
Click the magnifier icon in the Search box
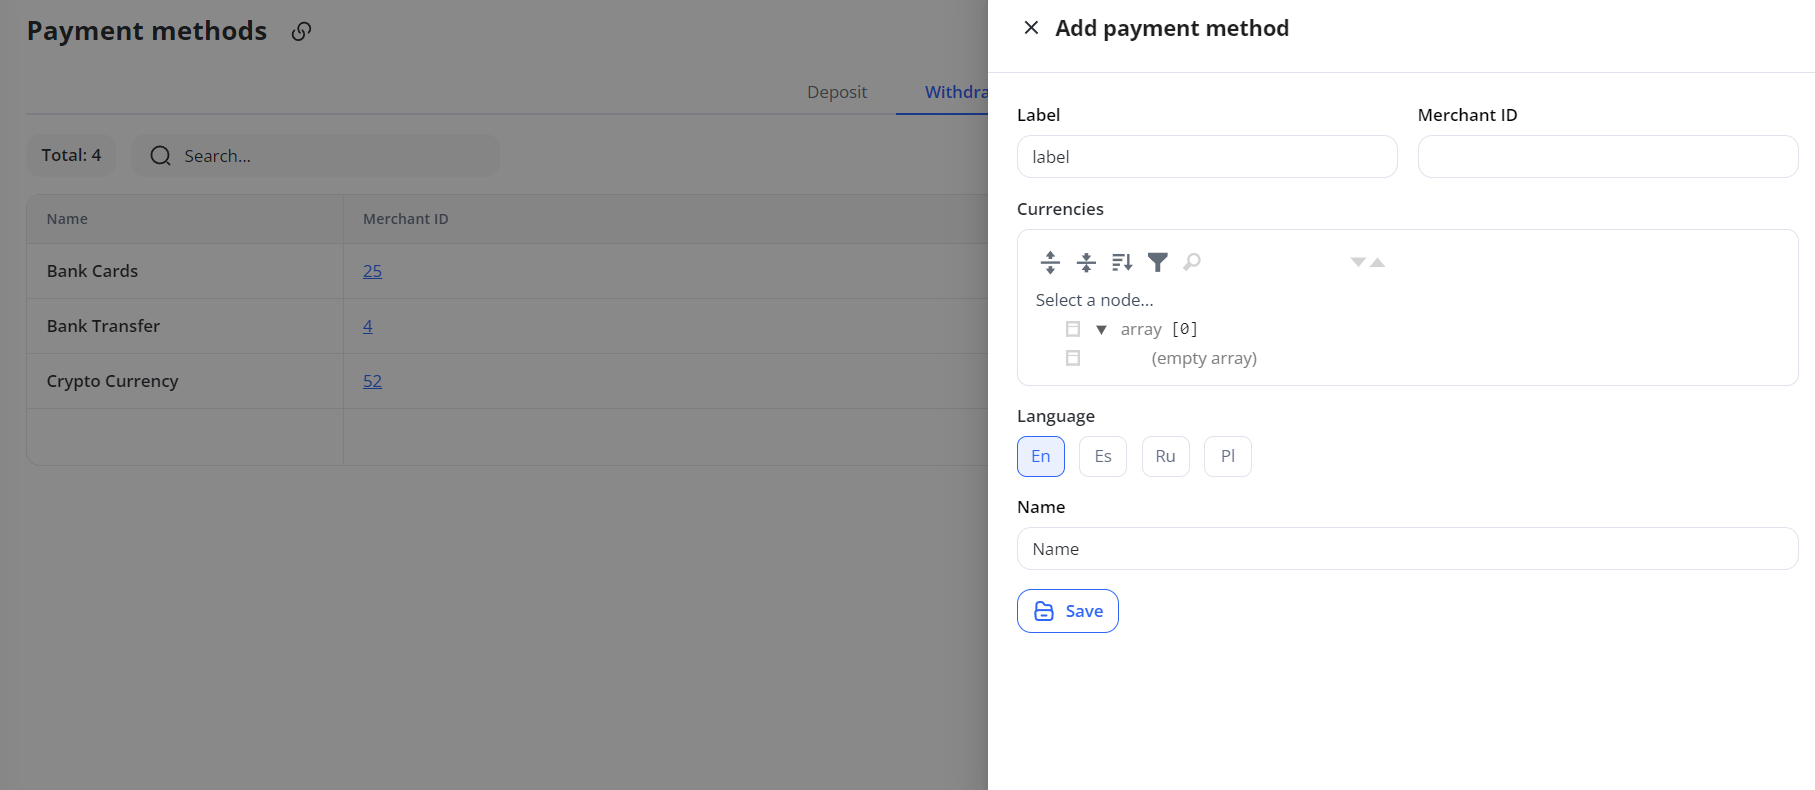pyautogui.click(x=160, y=156)
